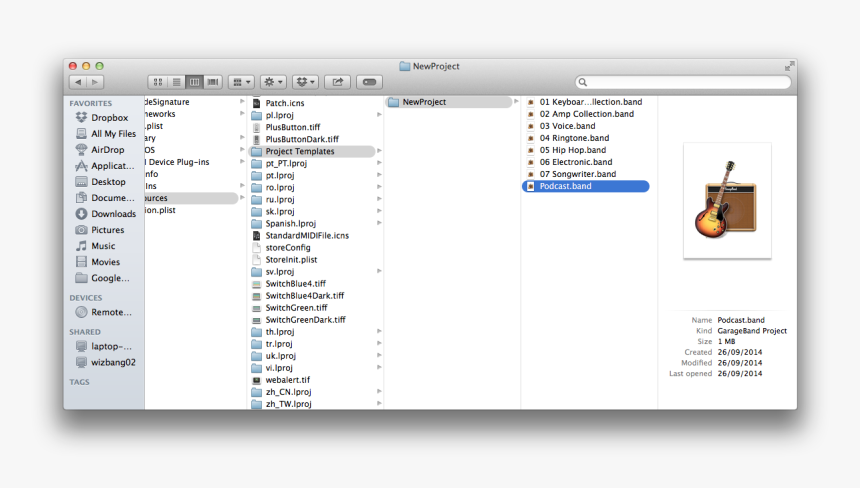The height and width of the screenshot is (488, 860).
Task: Select 03 Voice.band project
Action: click(x=561, y=126)
